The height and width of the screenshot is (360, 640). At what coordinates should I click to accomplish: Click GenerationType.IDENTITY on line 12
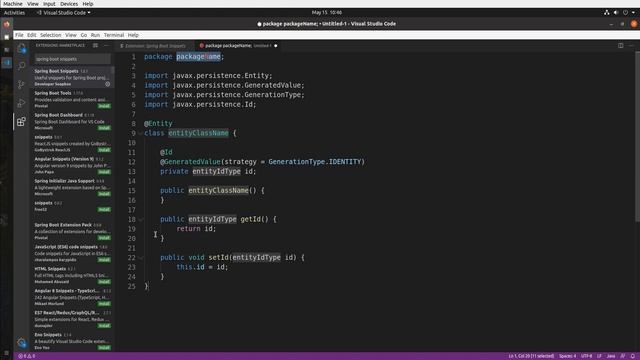(x=315, y=162)
